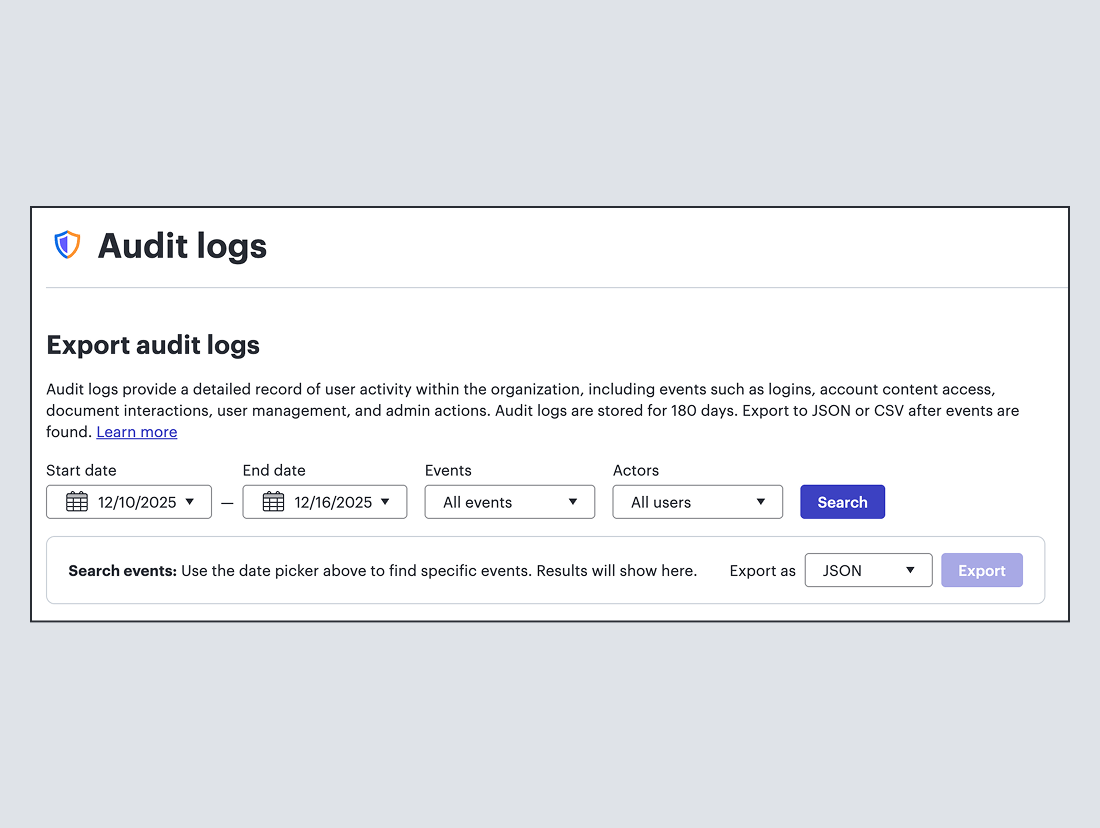Click the Audit logs page title

click(182, 246)
